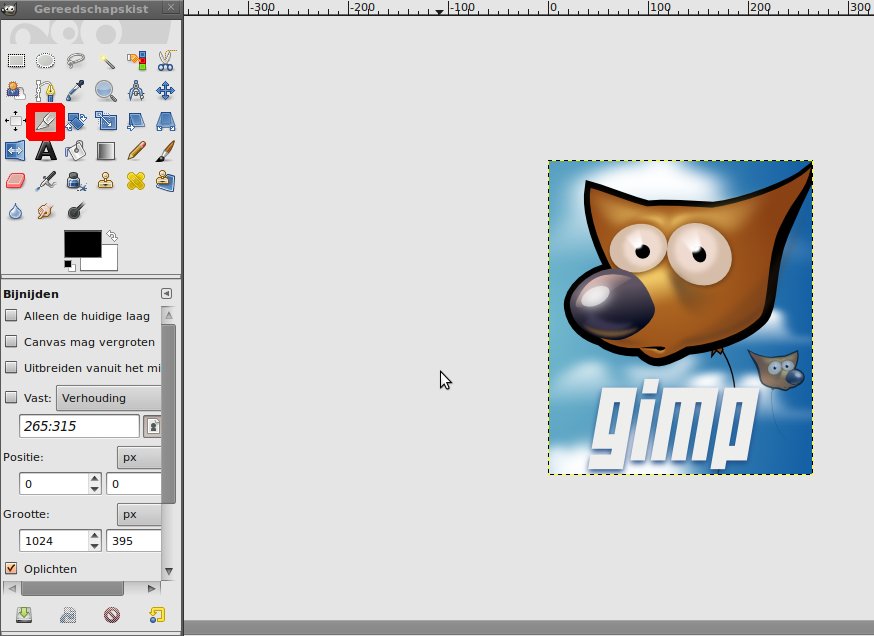
Task: Select the Blend gradient tool
Action: click(106, 150)
